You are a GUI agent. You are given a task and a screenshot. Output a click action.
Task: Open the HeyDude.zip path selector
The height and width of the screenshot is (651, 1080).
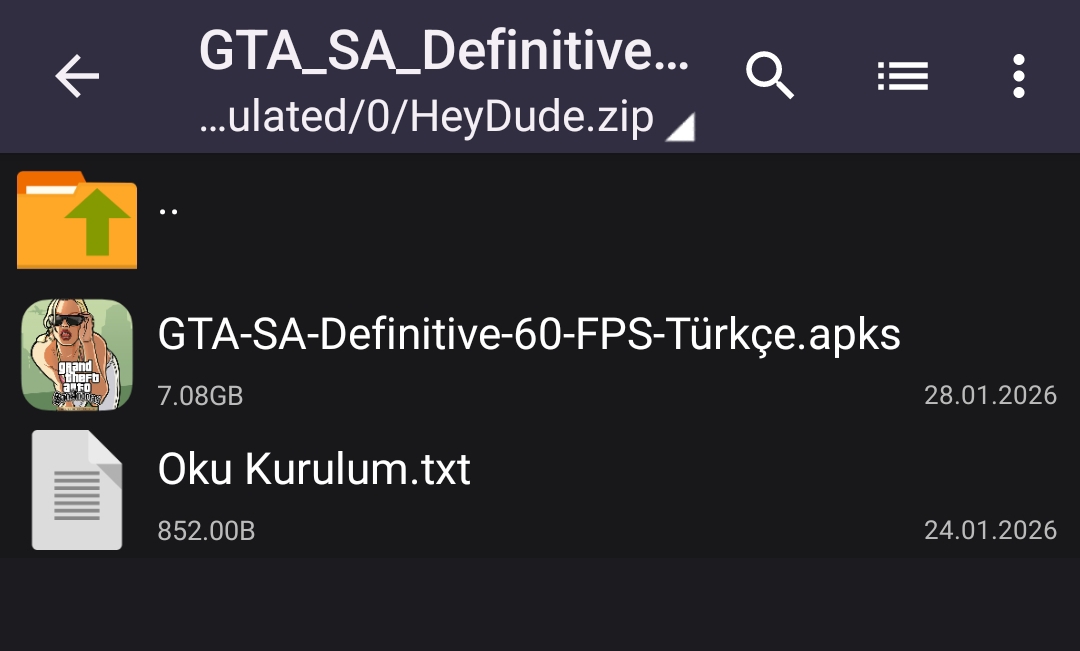tap(427, 118)
